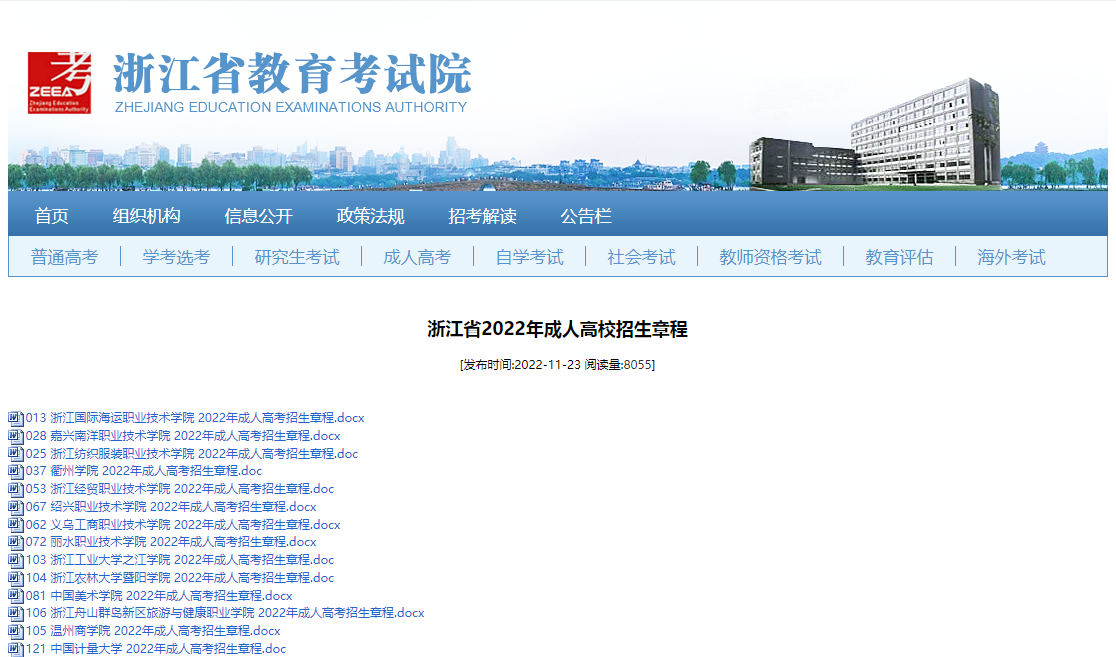Click the 浙江省教育考试院 site title
This screenshot has height=657, width=1116.
292,73
